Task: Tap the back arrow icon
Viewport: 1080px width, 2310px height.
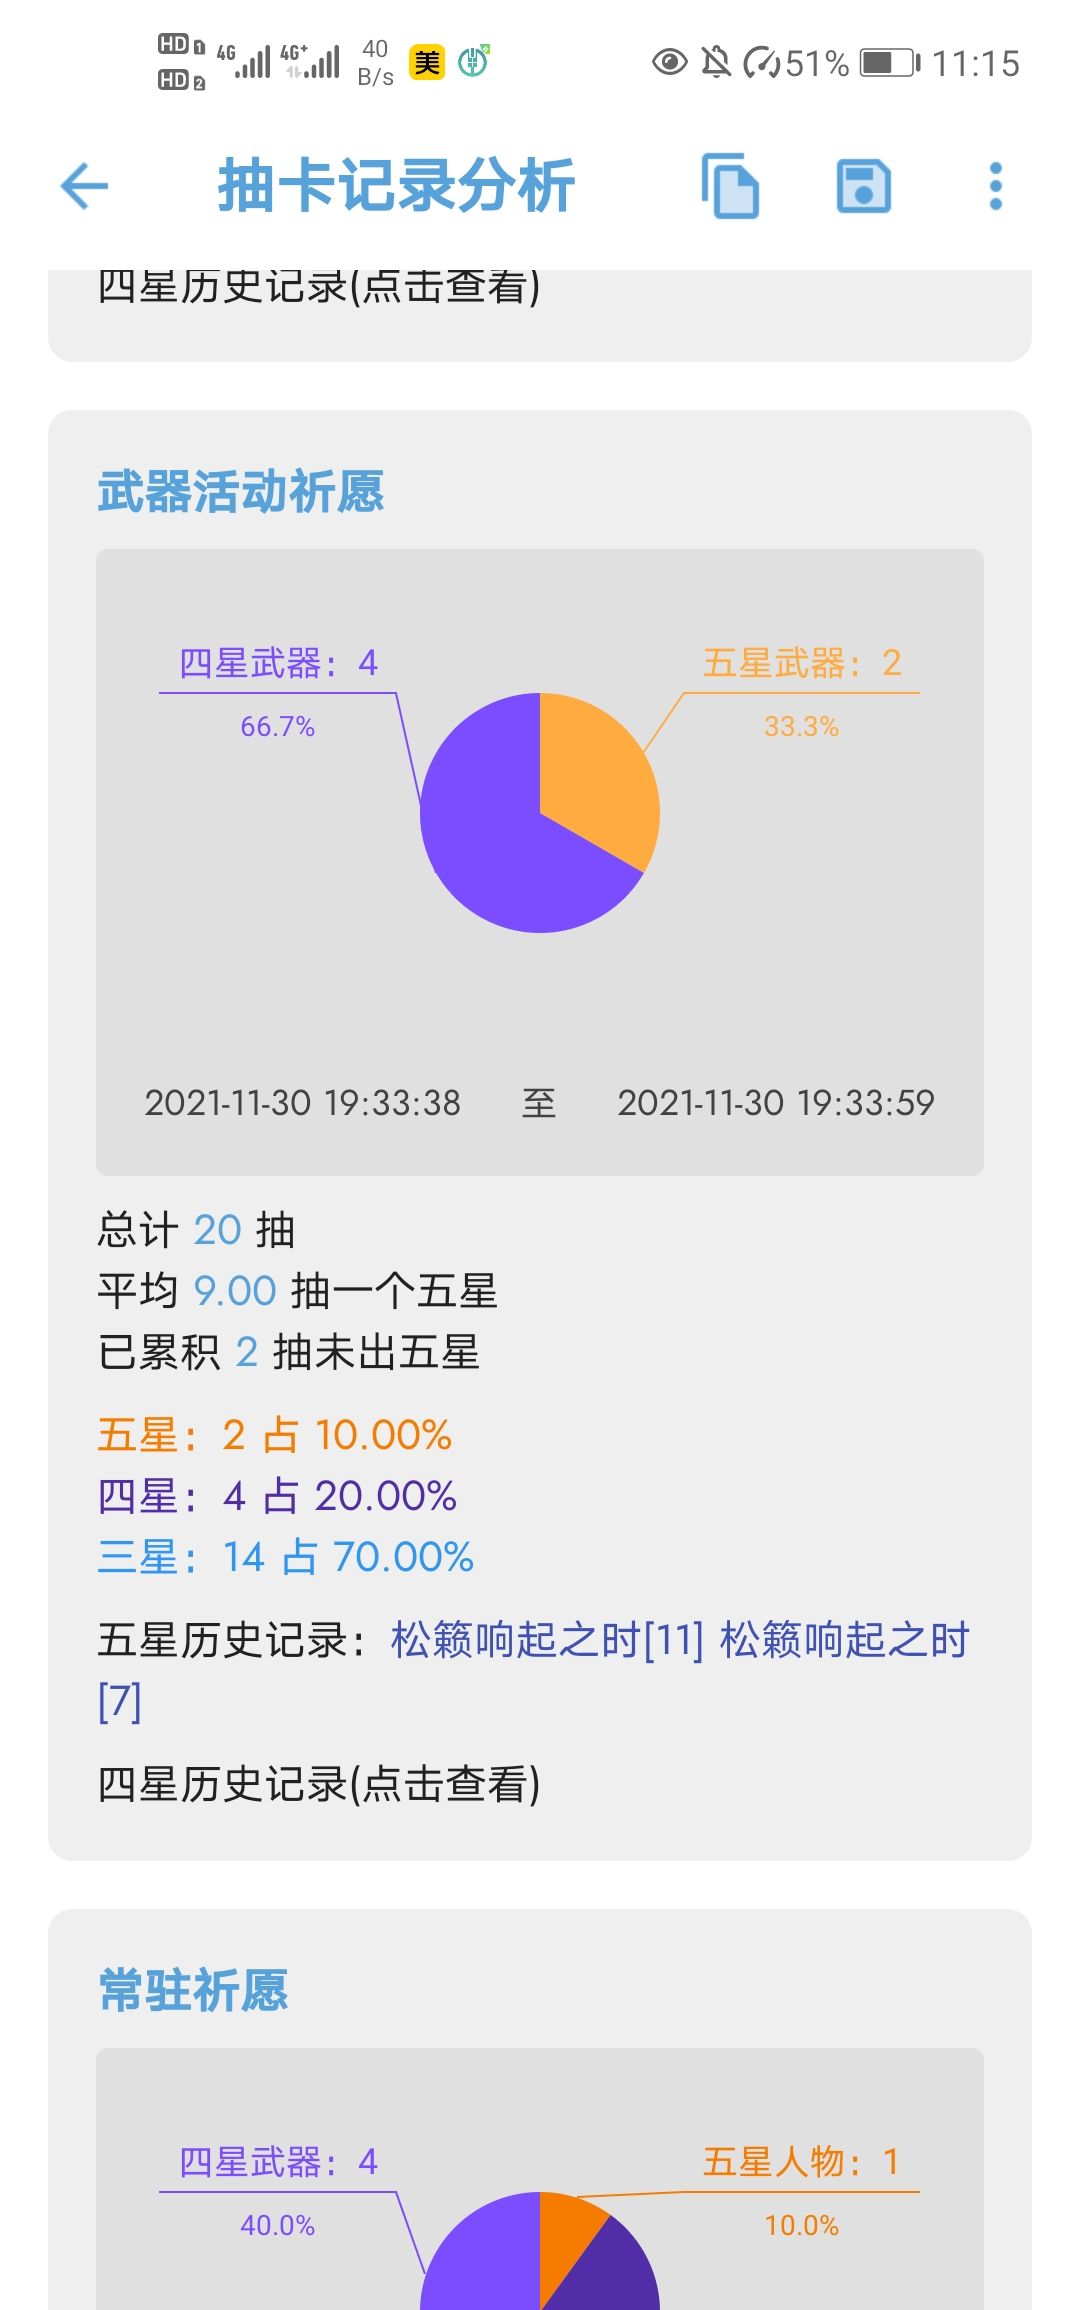Action: click(84, 186)
